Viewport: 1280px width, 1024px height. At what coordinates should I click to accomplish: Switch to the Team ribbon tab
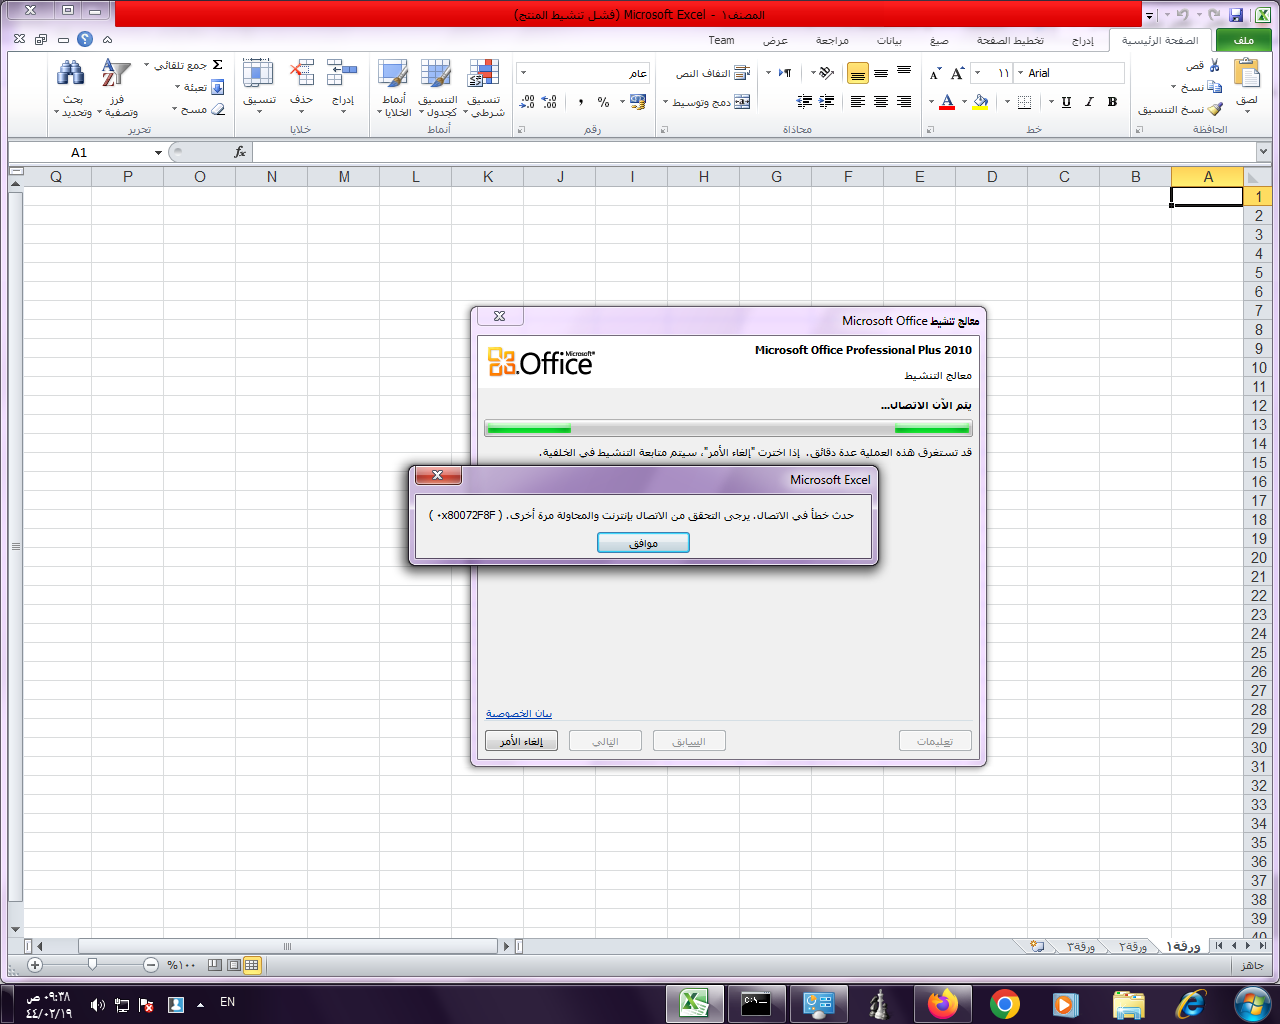click(x=721, y=40)
